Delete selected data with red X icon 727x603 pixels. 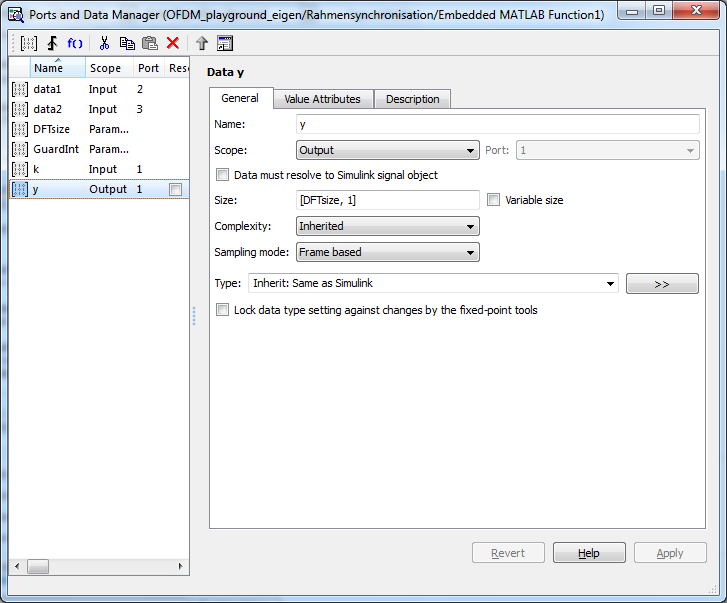[x=173, y=43]
